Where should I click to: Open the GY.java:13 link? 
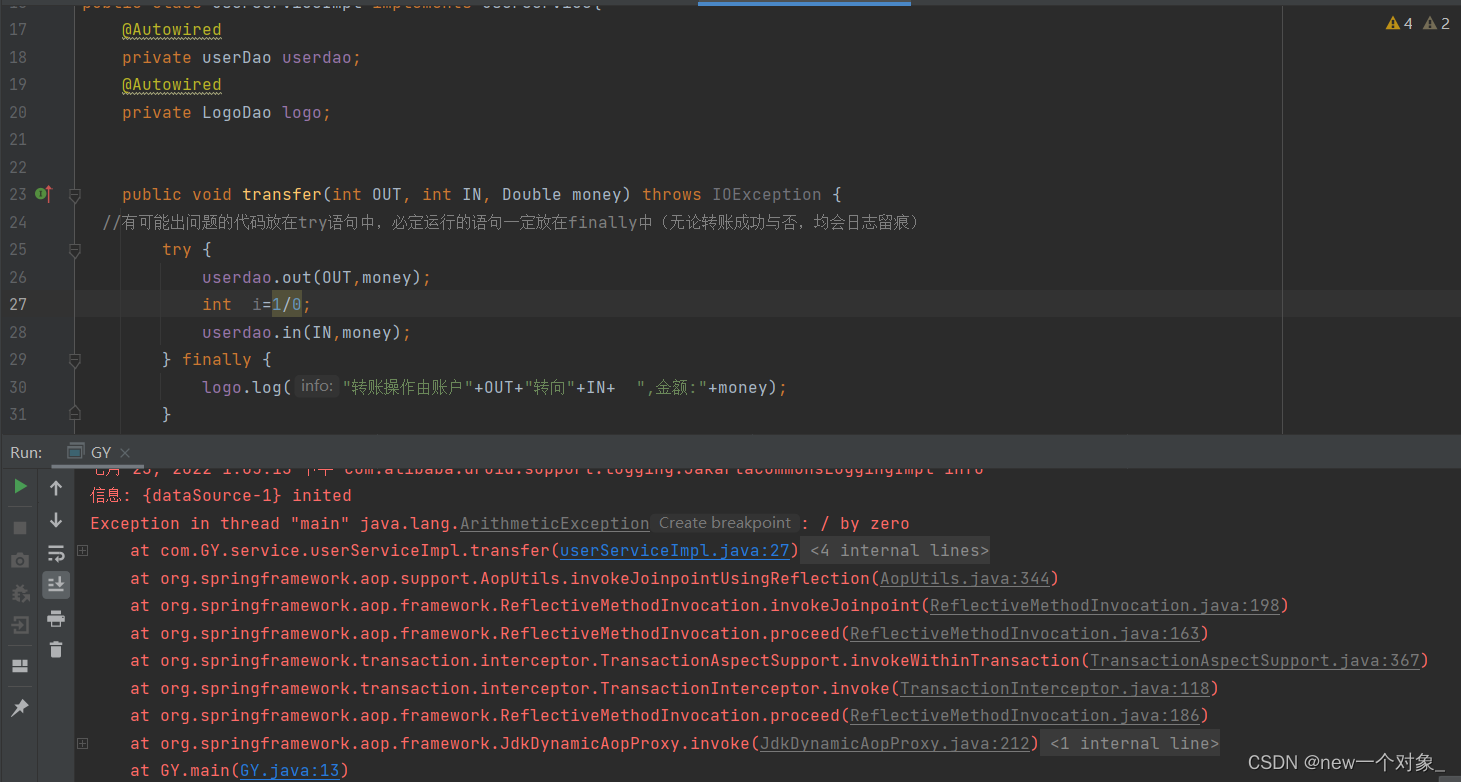[x=289, y=771]
